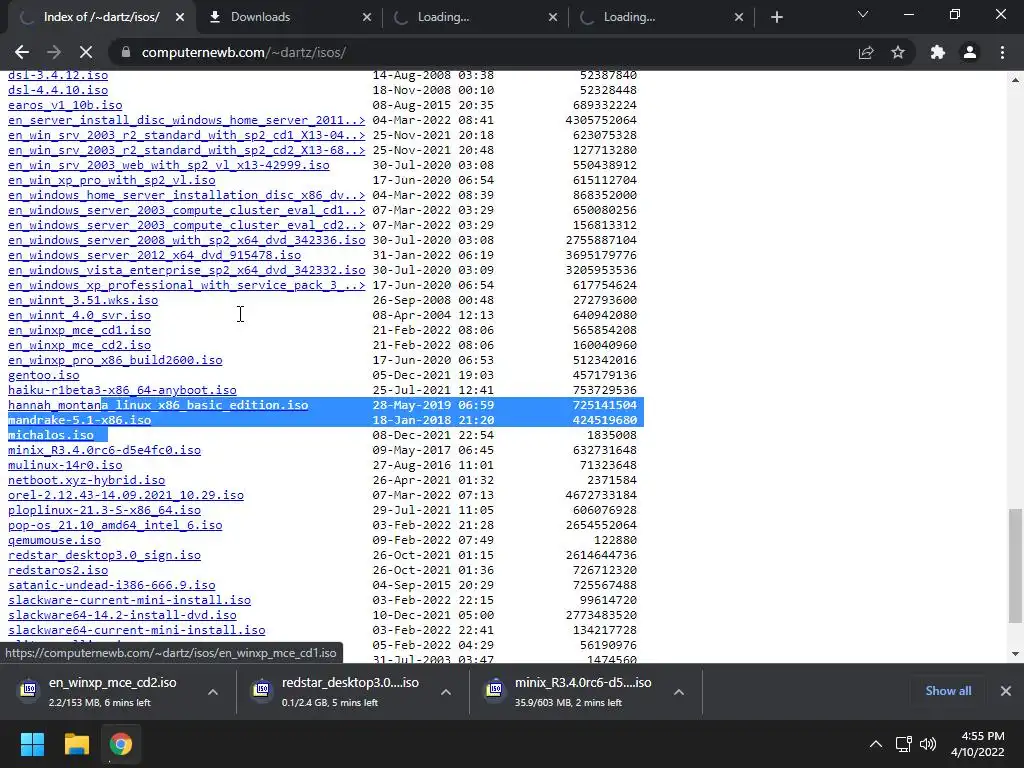Click redstar_desktop3.0 download file icon

click(261, 690)
